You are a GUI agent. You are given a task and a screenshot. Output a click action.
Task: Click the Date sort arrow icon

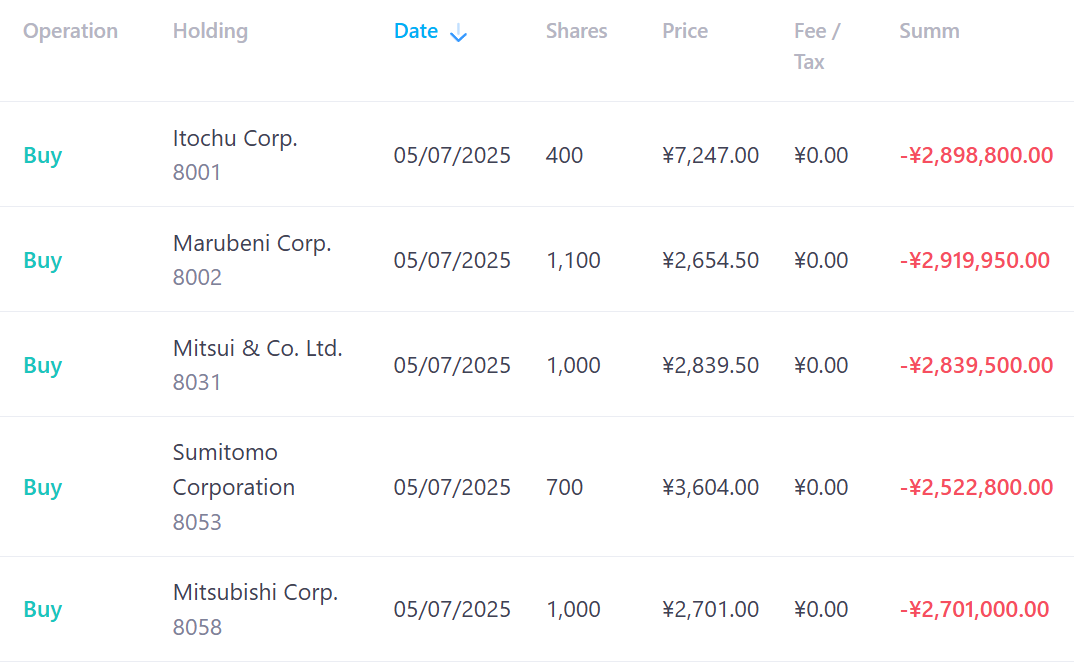point(459,33)
